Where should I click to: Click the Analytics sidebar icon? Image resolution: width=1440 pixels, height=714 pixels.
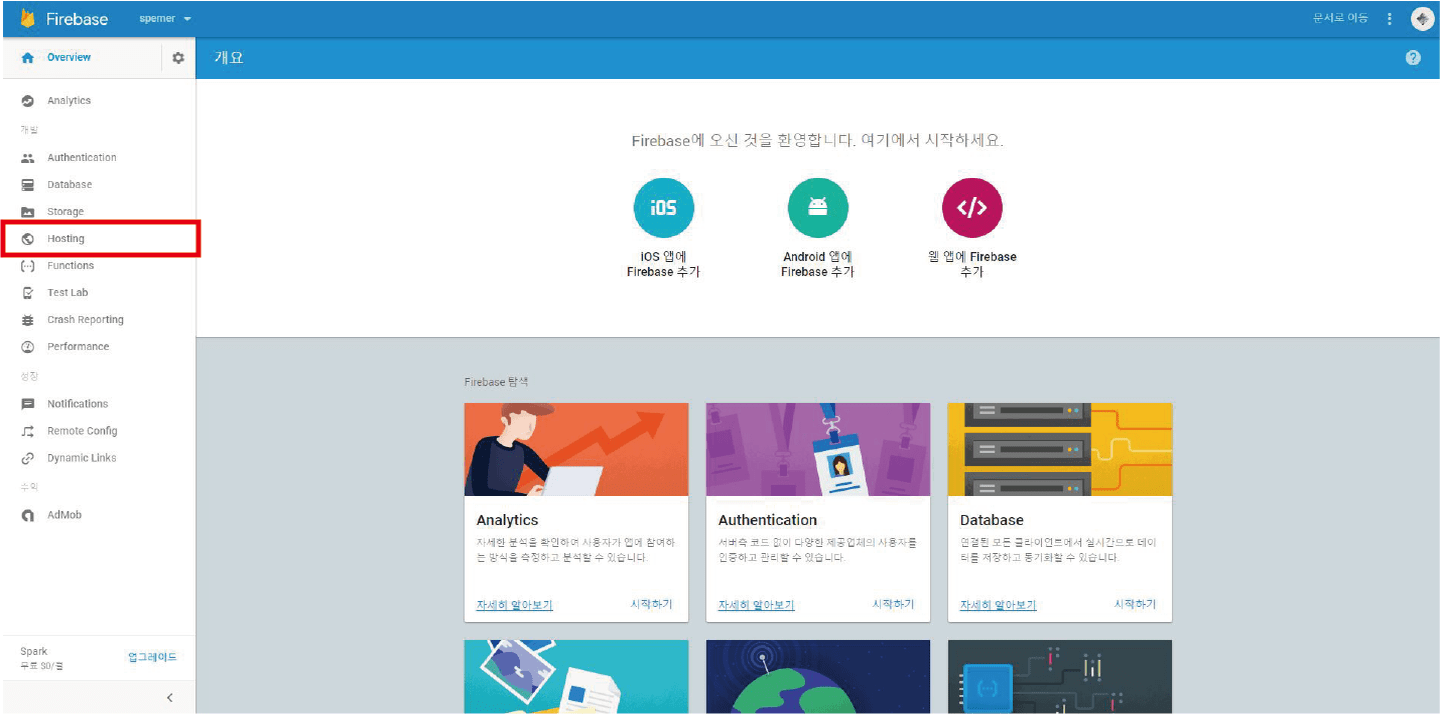[x=28, y=101]
